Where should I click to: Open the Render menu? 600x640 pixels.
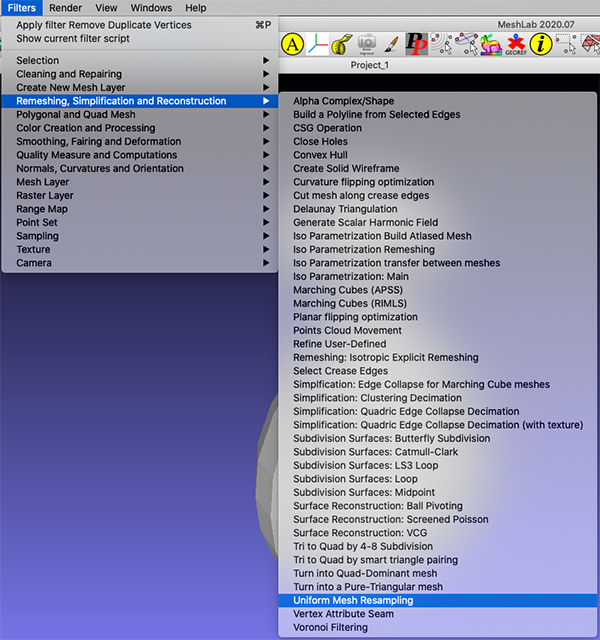(66, 8)
